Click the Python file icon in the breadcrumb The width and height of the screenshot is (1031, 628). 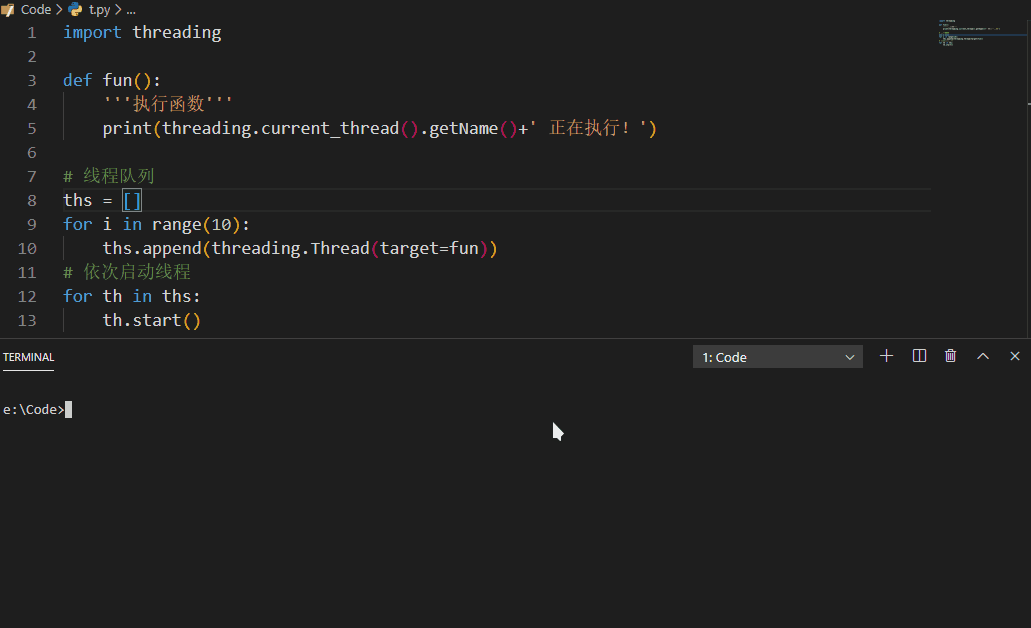pos(74,9)
